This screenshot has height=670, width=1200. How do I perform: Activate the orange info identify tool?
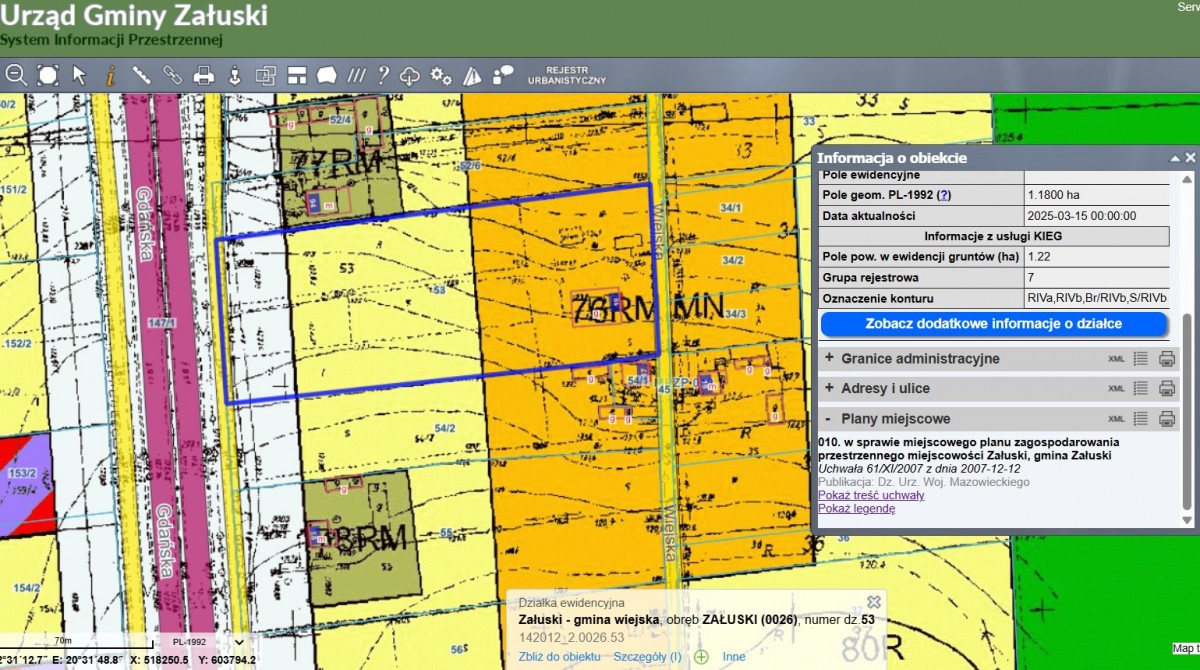pyautogui.click(x=110, y=74)
